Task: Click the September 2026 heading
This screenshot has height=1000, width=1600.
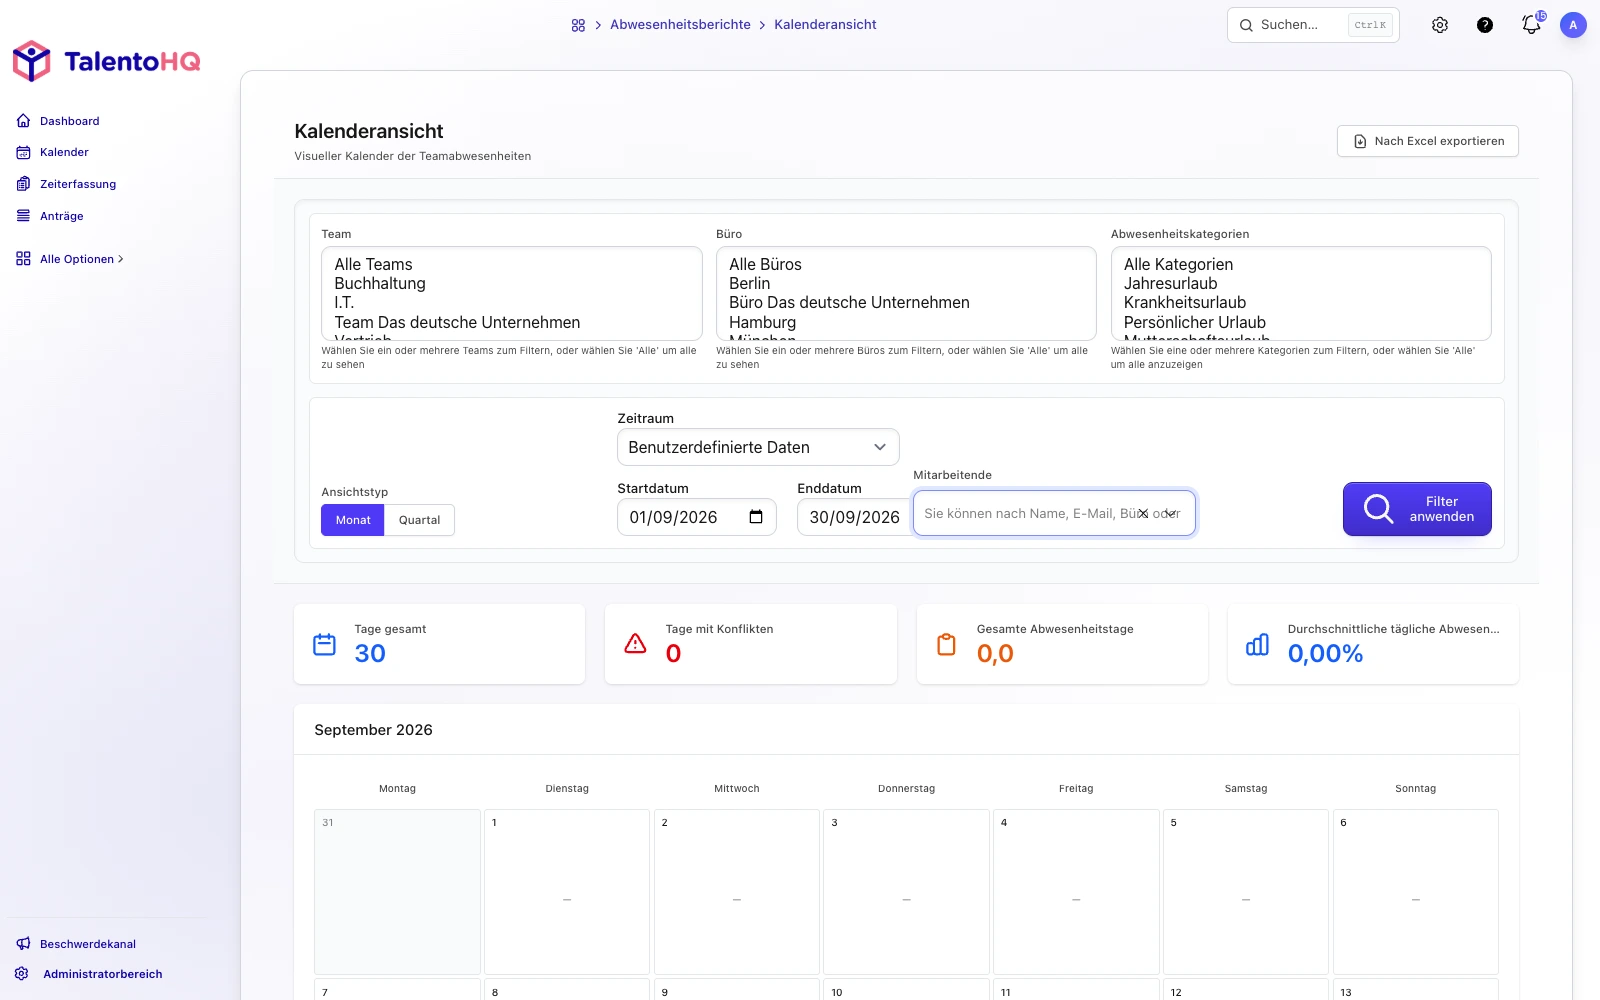Action: click(373, 730)
